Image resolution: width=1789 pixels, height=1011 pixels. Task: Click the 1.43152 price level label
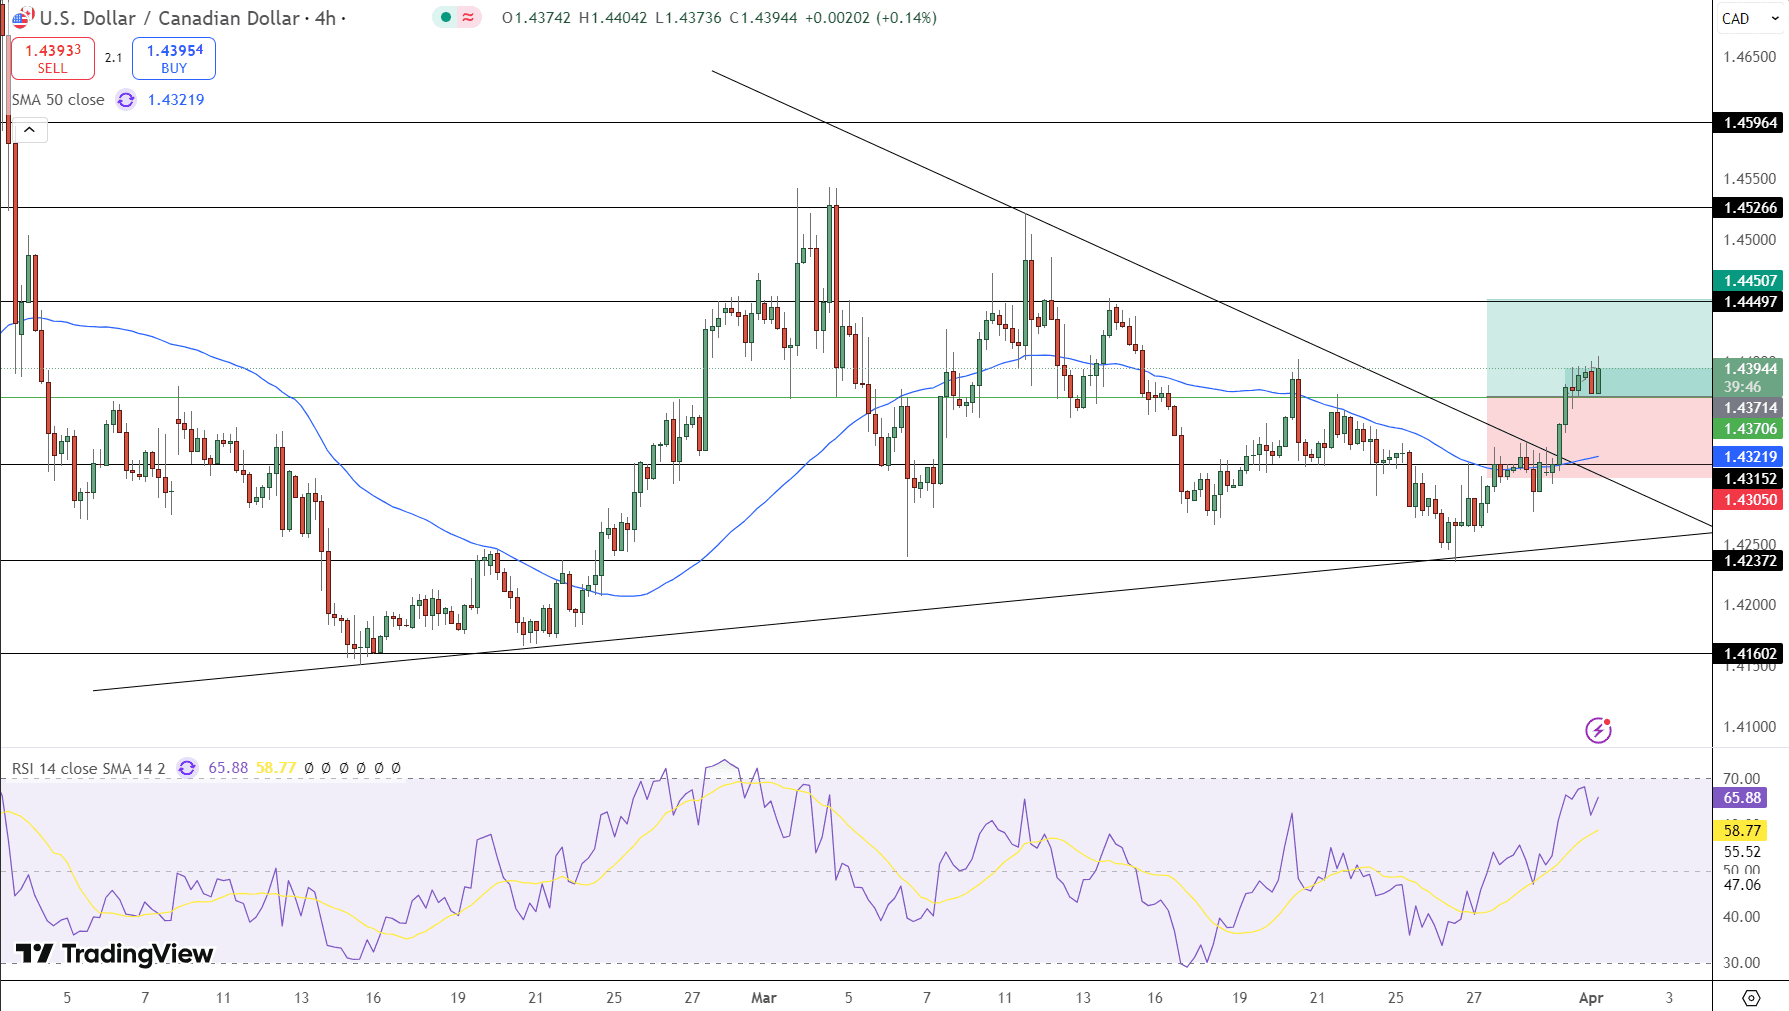[x=1750, y=479]
